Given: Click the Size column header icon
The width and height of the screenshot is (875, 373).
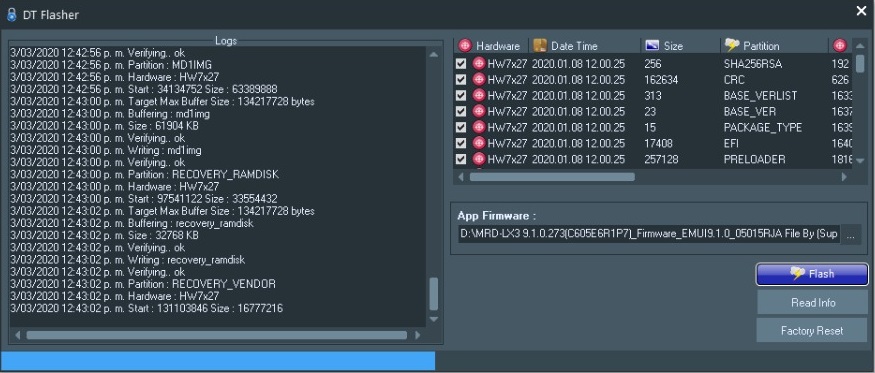Looking at the screenshot, I should [x=652, y=46].
